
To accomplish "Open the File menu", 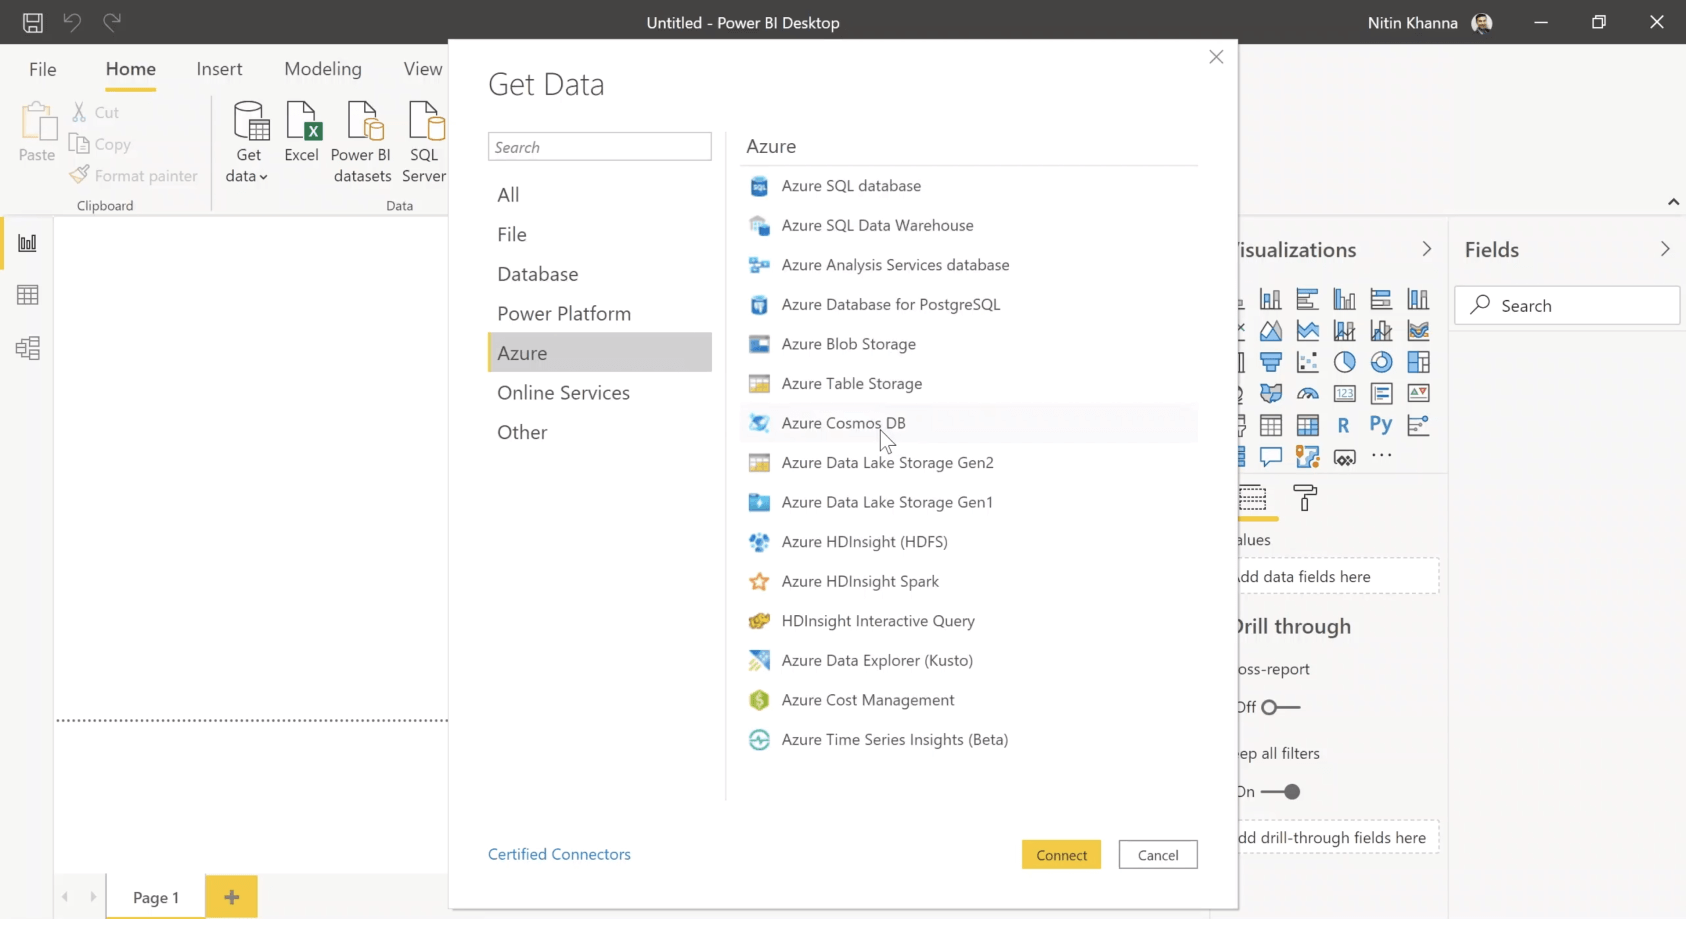I will click(x=43, y=69).
